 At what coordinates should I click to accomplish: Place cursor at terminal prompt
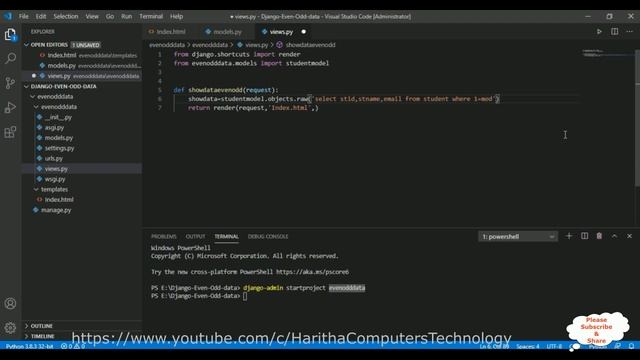tap(244, 296)
